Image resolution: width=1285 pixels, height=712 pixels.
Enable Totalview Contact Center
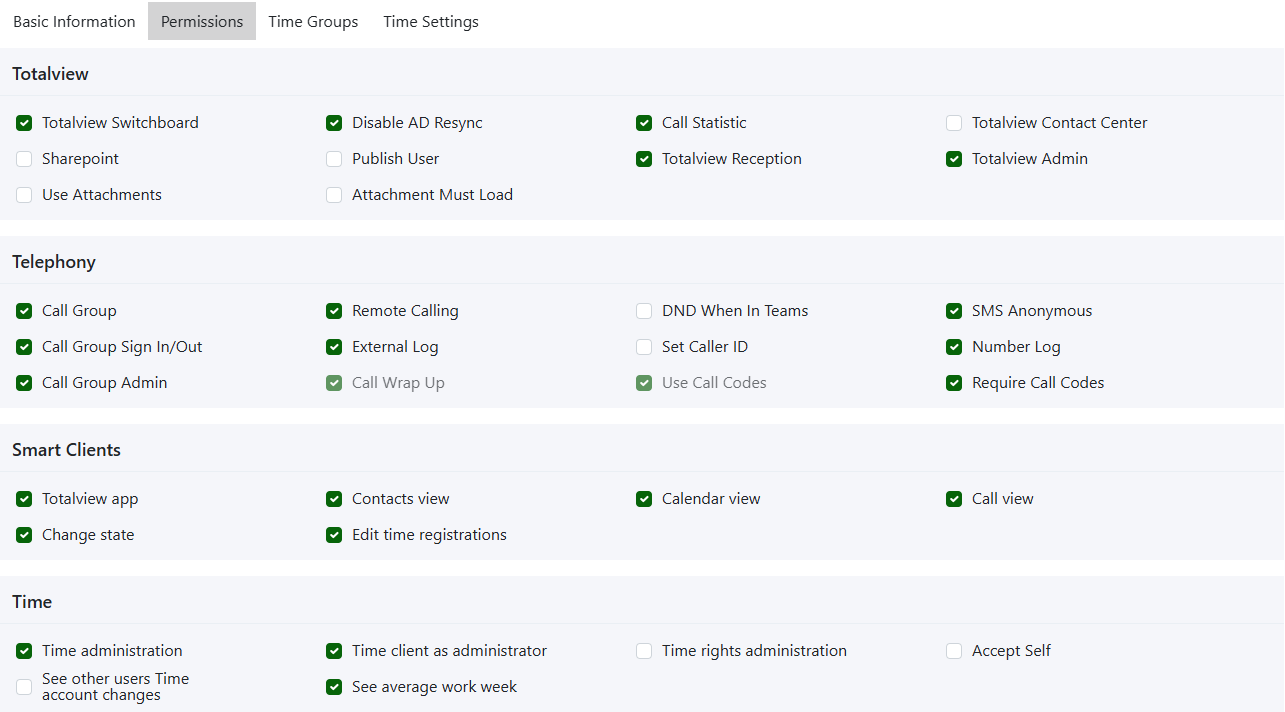(954, 123)
